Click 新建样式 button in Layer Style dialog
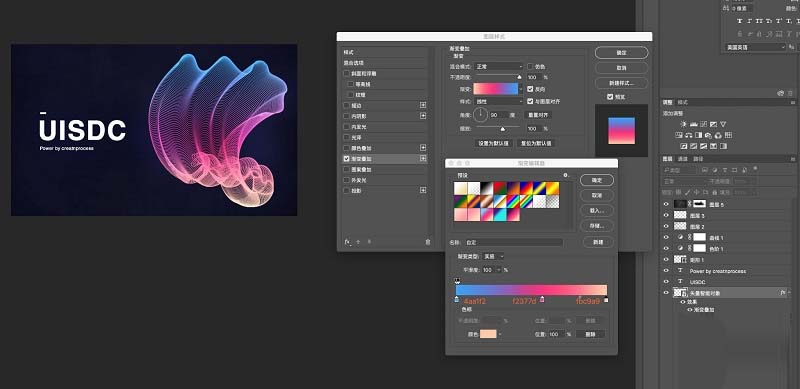Image resolution: width=800 pixels, height=389 pixels. point(621,83)
